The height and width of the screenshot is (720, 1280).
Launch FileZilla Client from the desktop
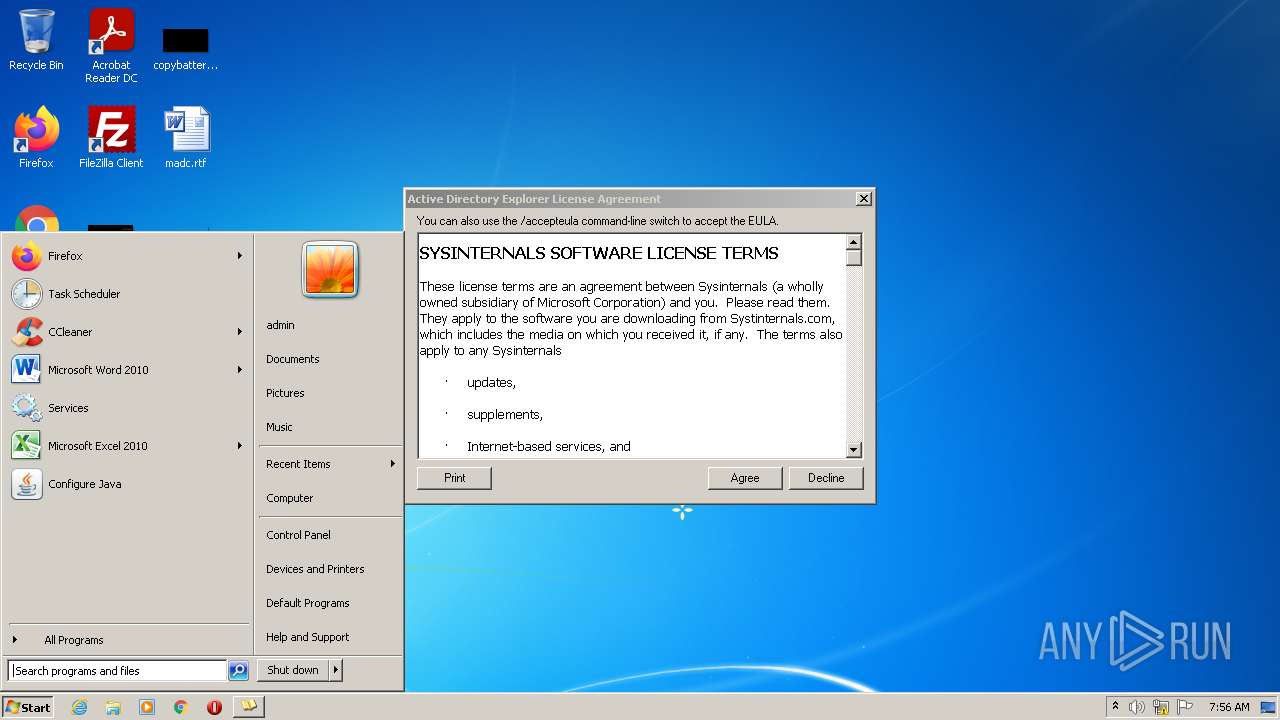click(x=111, y=137)
